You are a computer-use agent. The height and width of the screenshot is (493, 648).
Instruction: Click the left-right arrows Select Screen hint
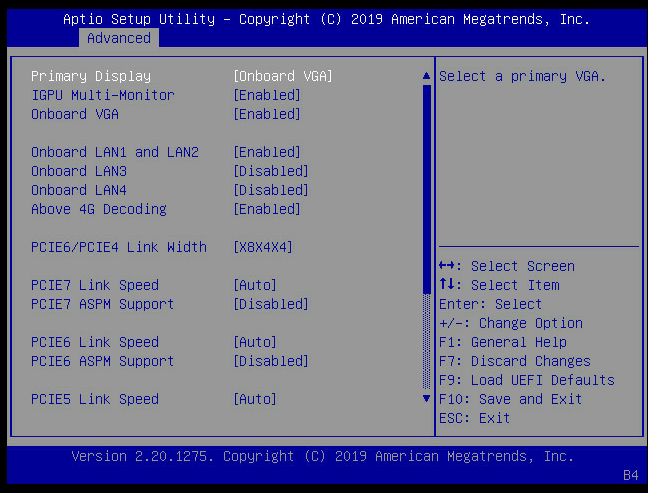pos(507,266)
